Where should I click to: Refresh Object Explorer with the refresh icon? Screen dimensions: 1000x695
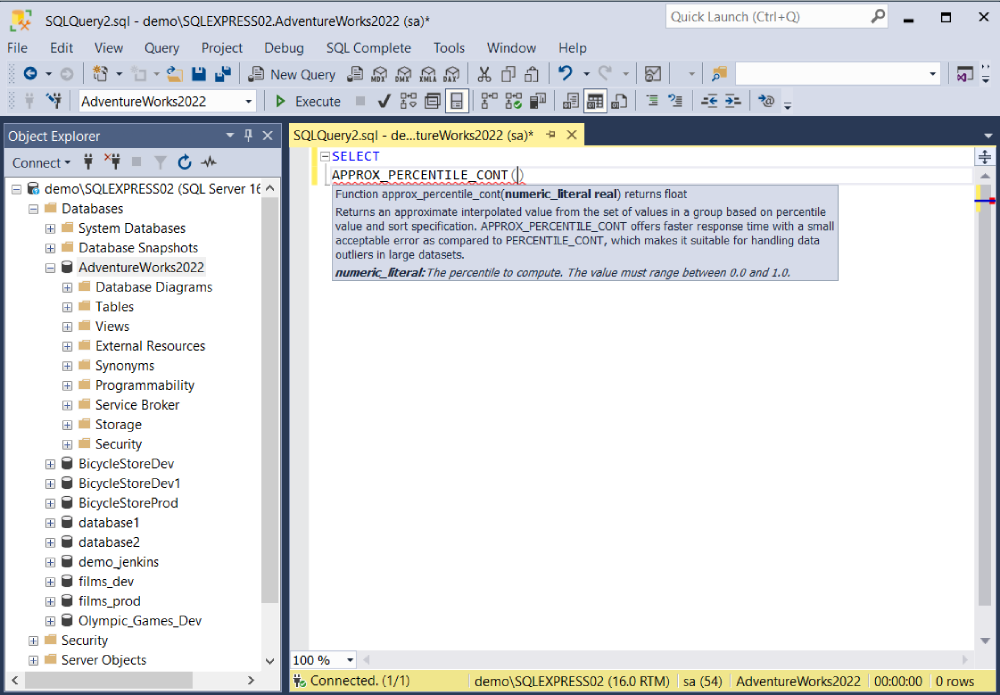pyautogui.click(x=185, y=163)
